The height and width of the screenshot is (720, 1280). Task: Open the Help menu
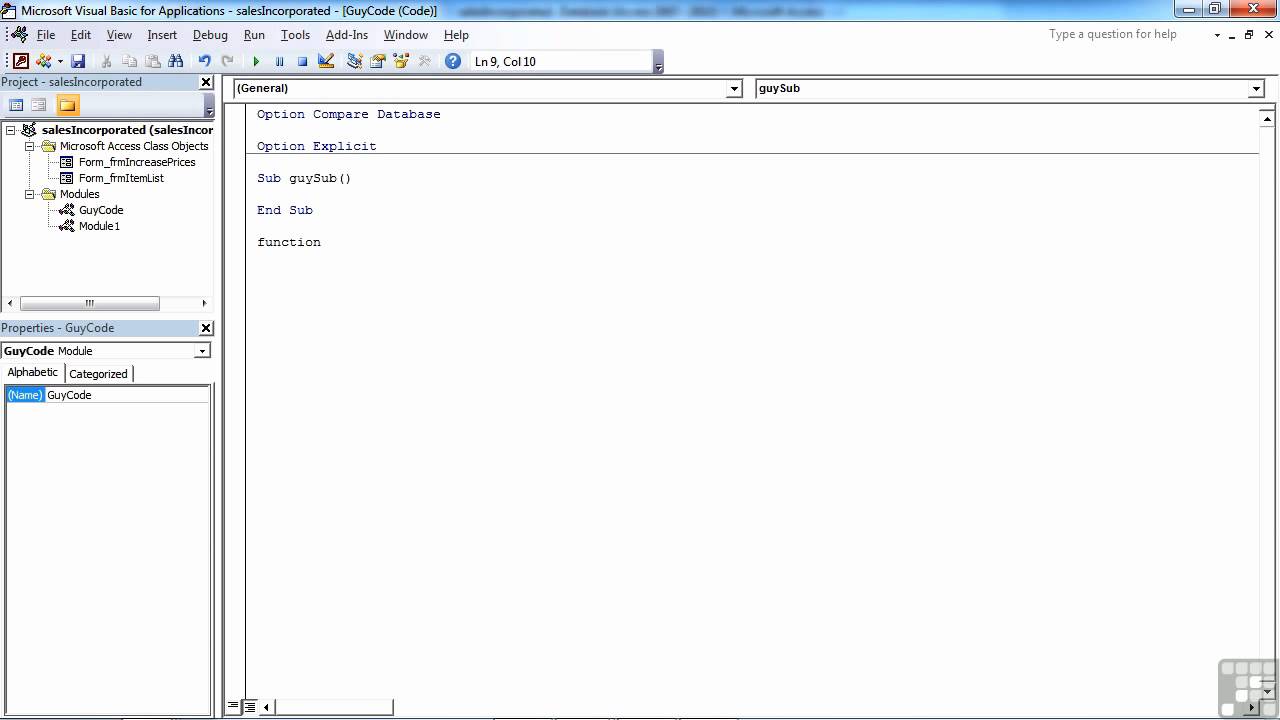(x=456, y=34)
